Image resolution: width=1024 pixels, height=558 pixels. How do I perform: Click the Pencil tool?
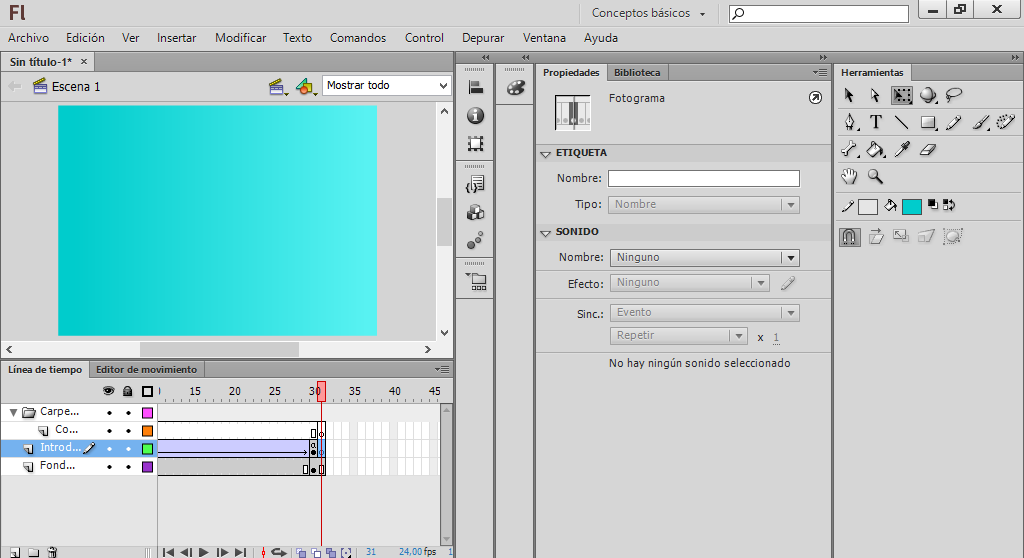[954, 122]
